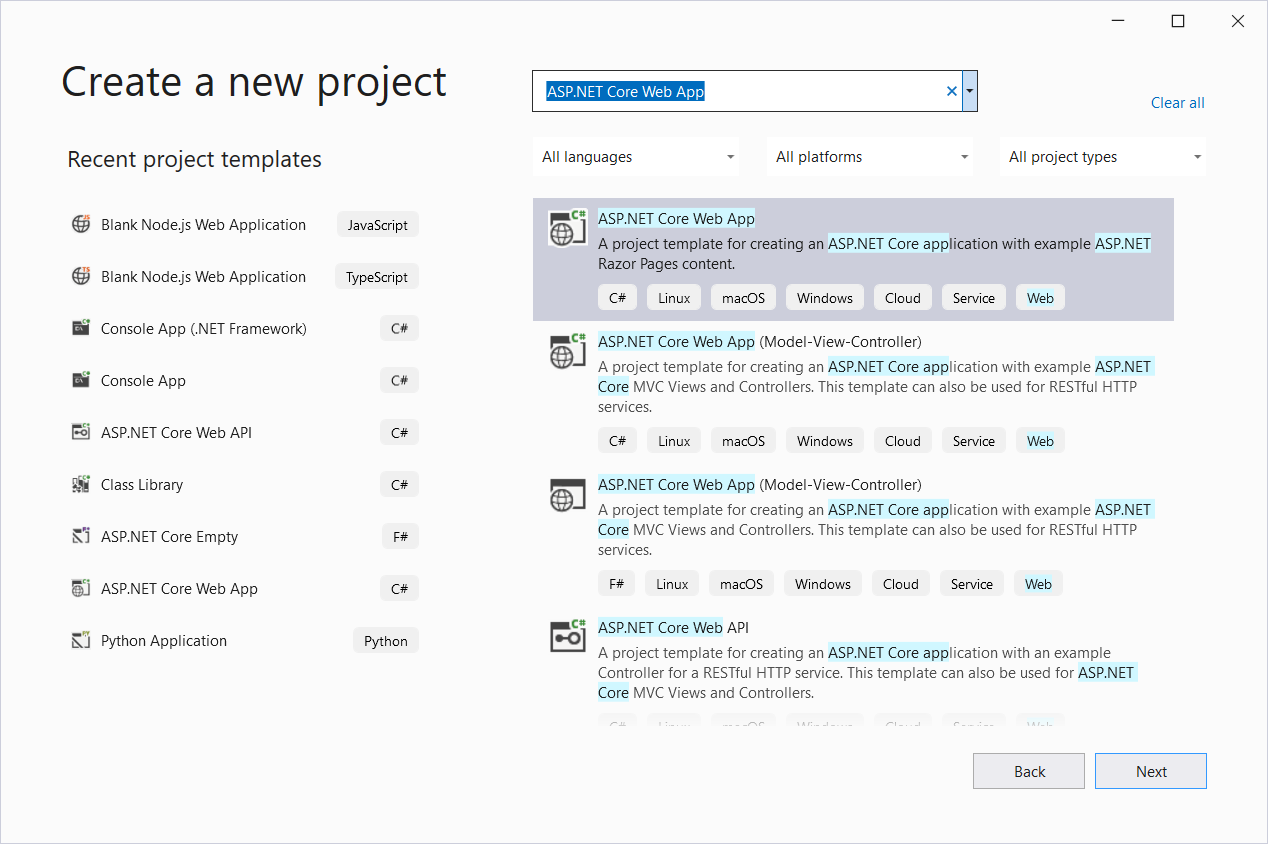The image size is (1268, 844).
Task: Click the Cloud tag in the highlighted template
Action: (x=903, y=298)
